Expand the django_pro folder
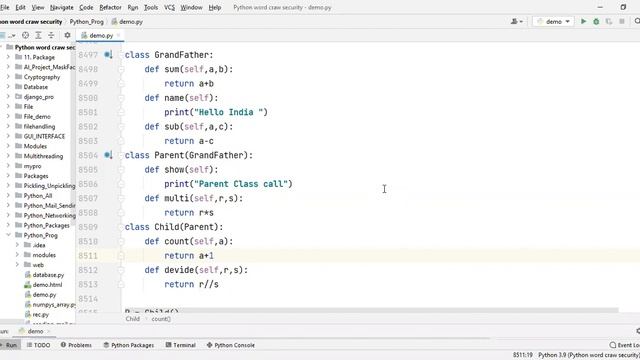 tap(8, 97)
